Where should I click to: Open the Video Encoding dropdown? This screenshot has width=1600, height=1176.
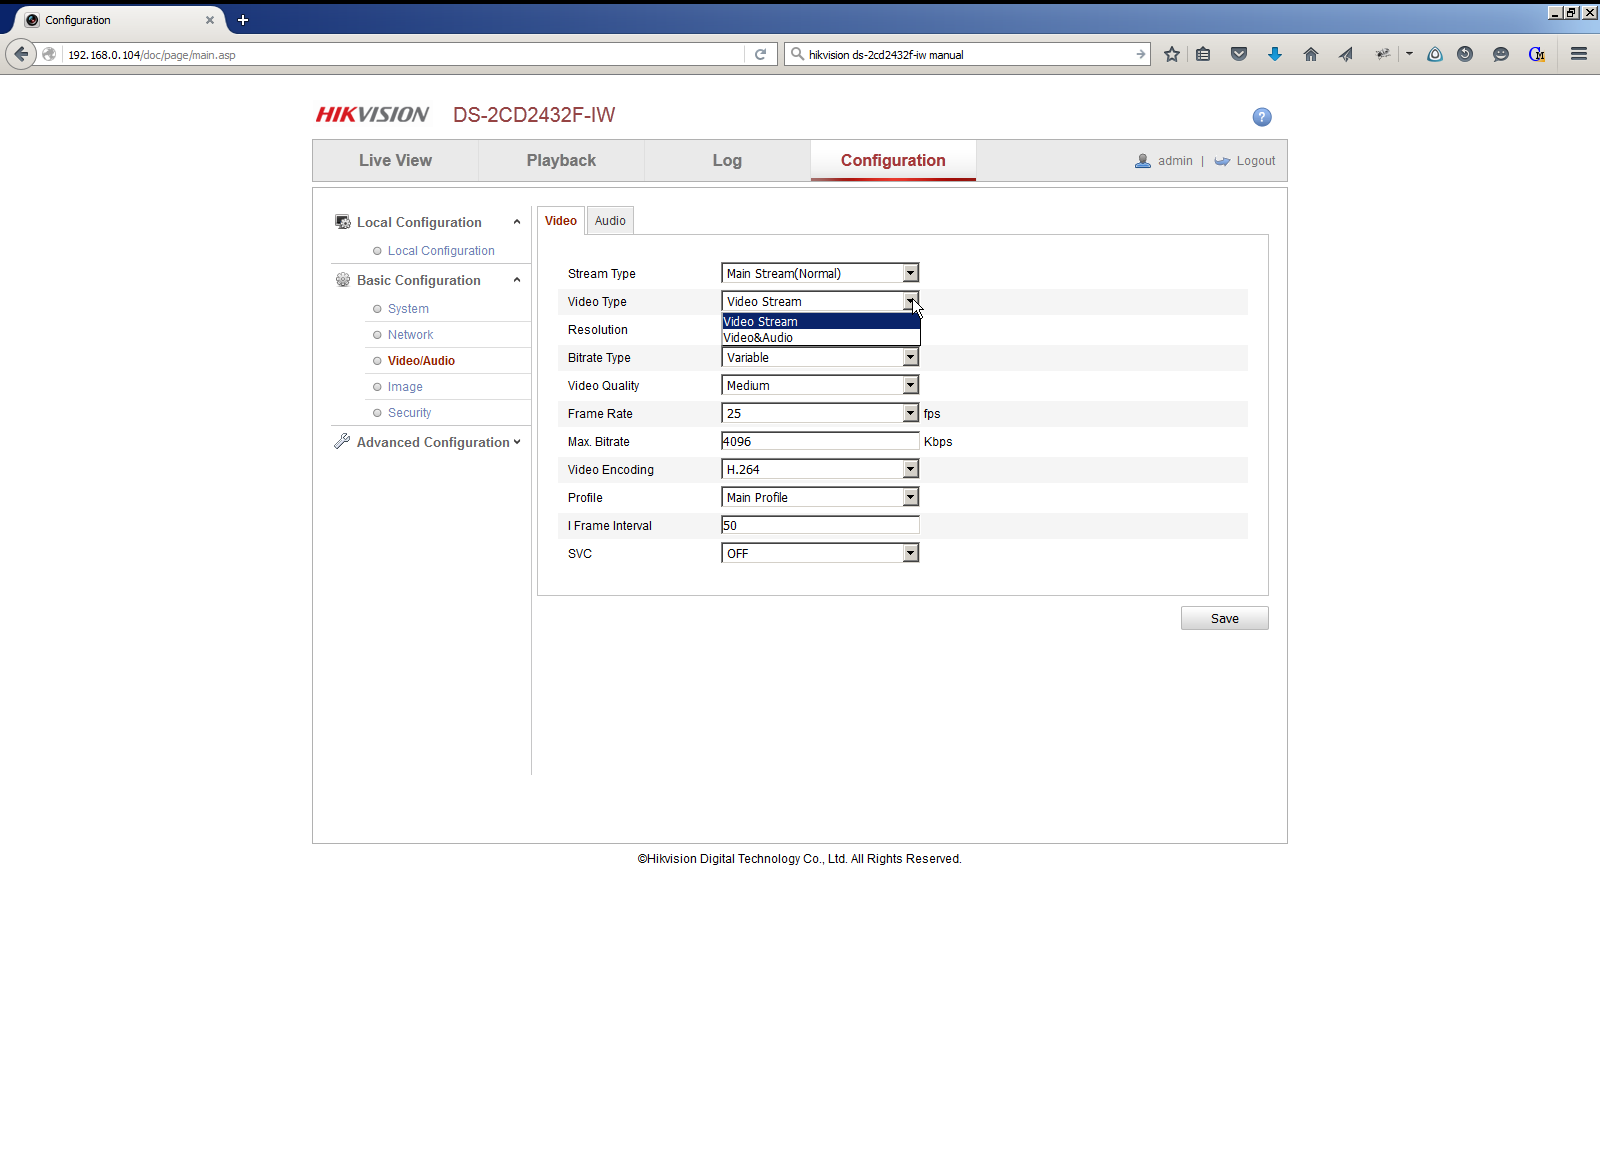click(820, 469)
